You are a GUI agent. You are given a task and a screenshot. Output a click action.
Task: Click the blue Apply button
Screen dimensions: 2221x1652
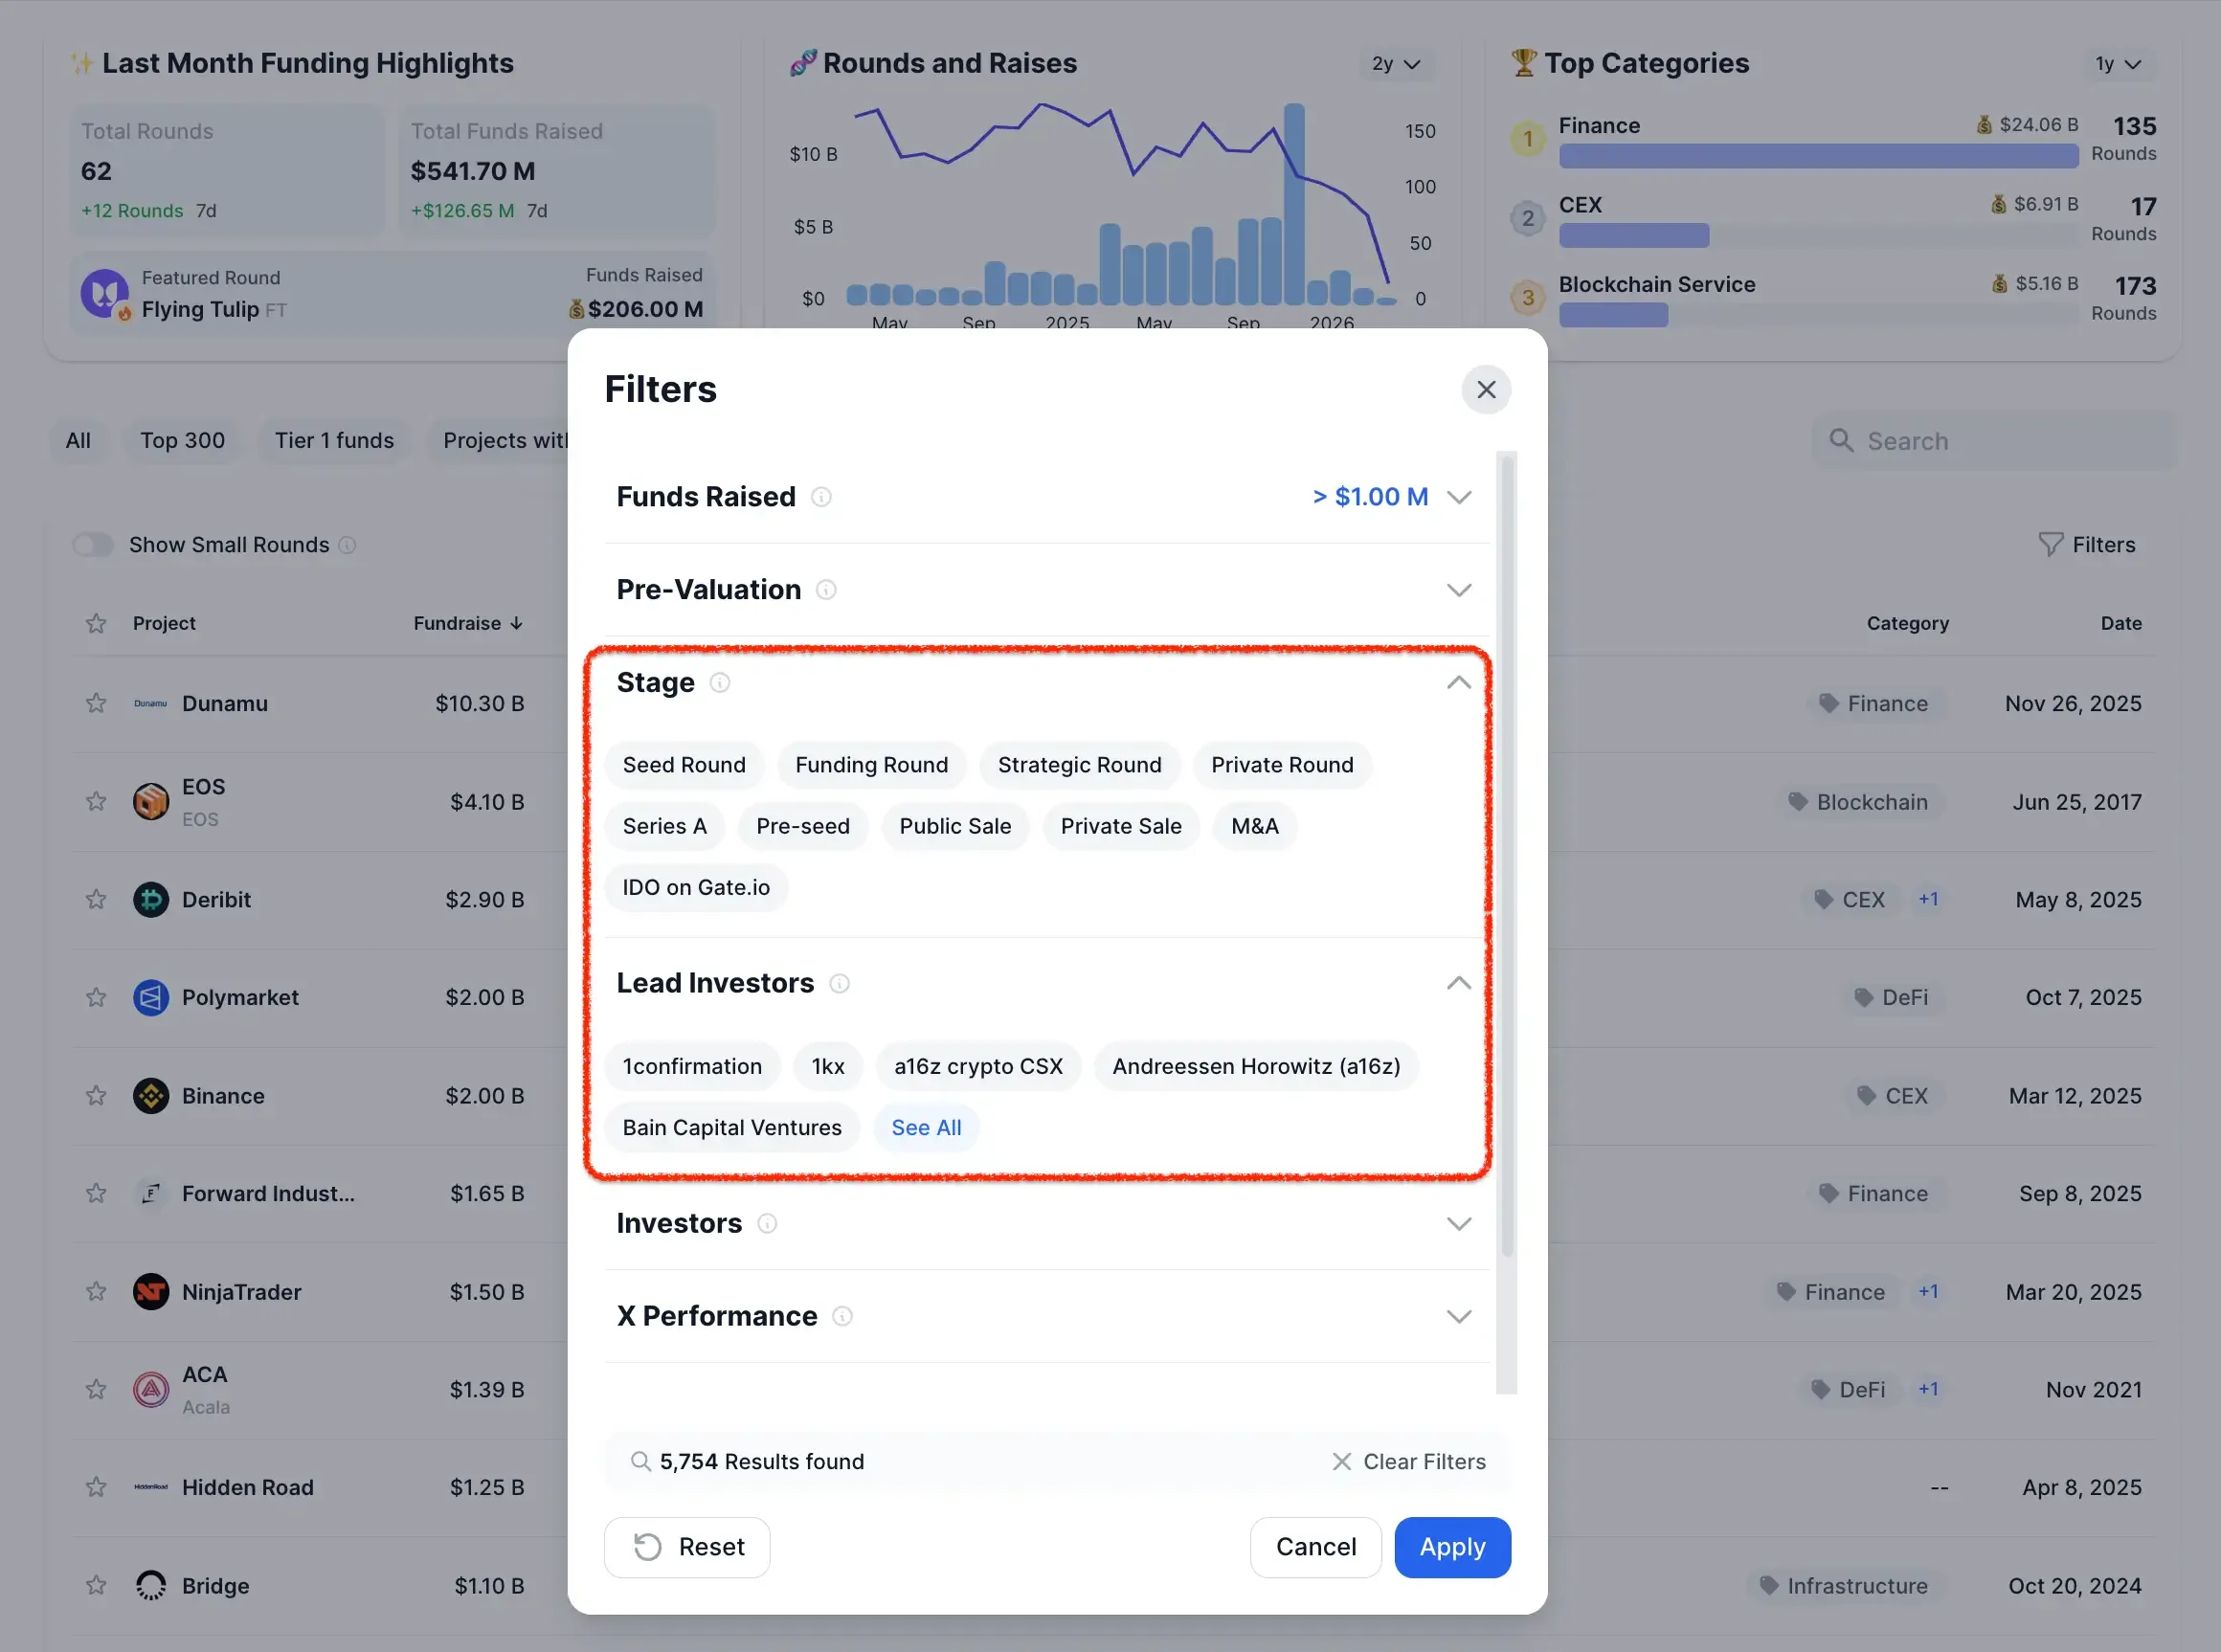[1451, 1547]
